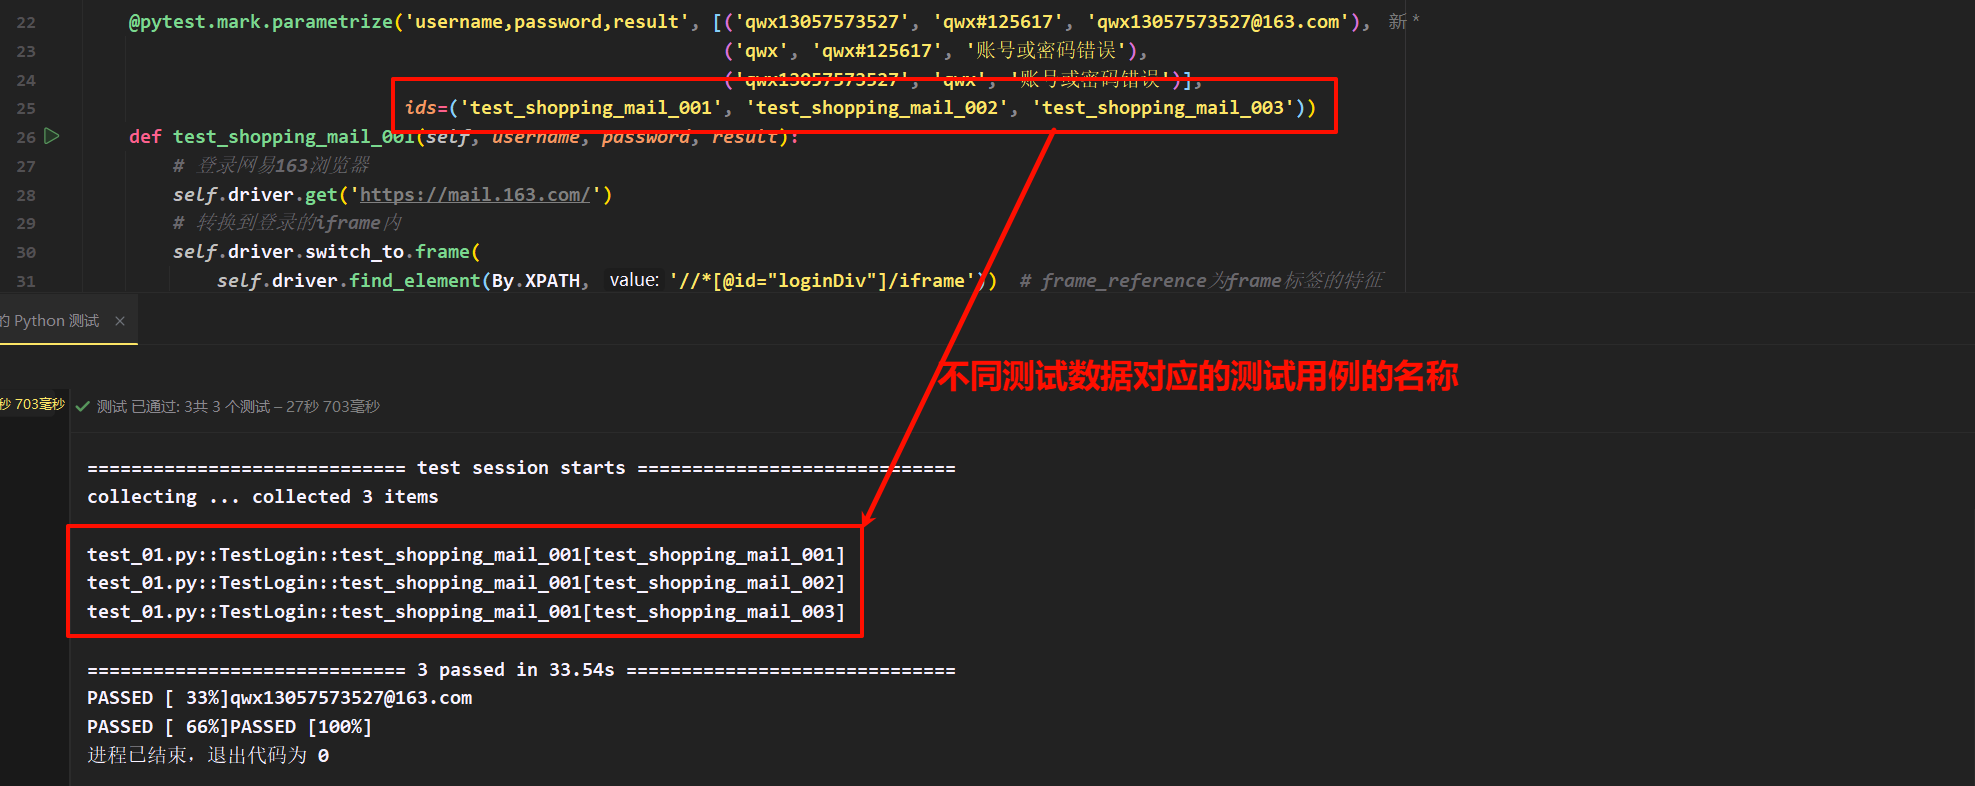Screen dimensions: 1975x786
Task: Run test via gutter arrow at line 26
Action: (x=52, y=136)
